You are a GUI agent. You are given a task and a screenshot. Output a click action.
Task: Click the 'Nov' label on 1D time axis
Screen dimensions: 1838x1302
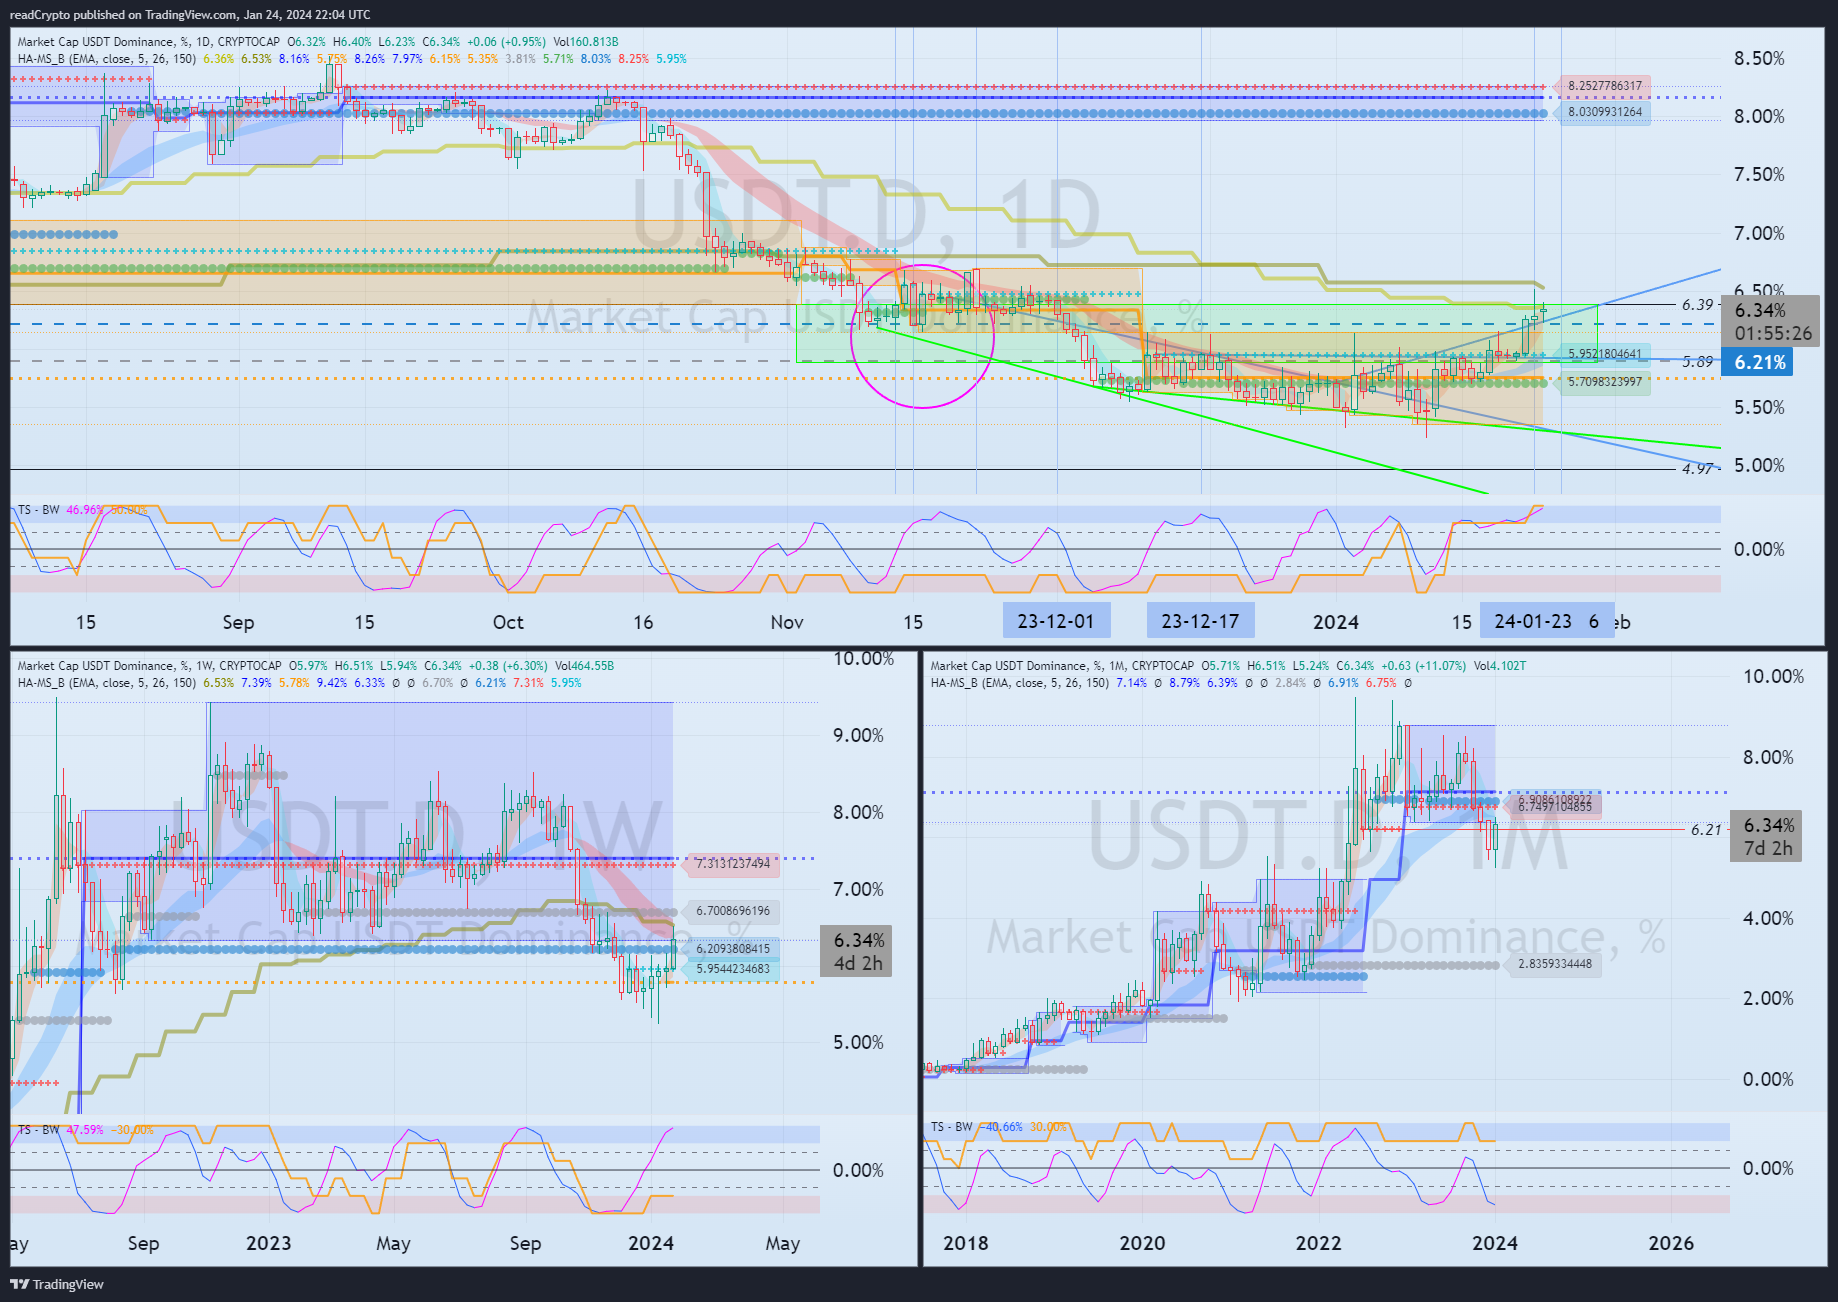pos(787,622)
